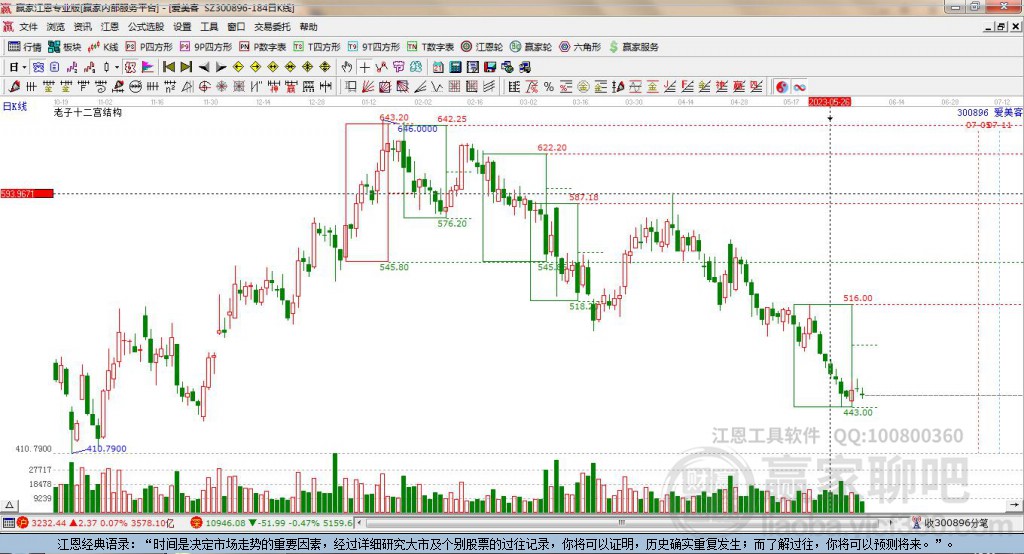Screen dimensions: 1024x554
Task: Step chart left with black arrow
Action: (x=204, y=67)
